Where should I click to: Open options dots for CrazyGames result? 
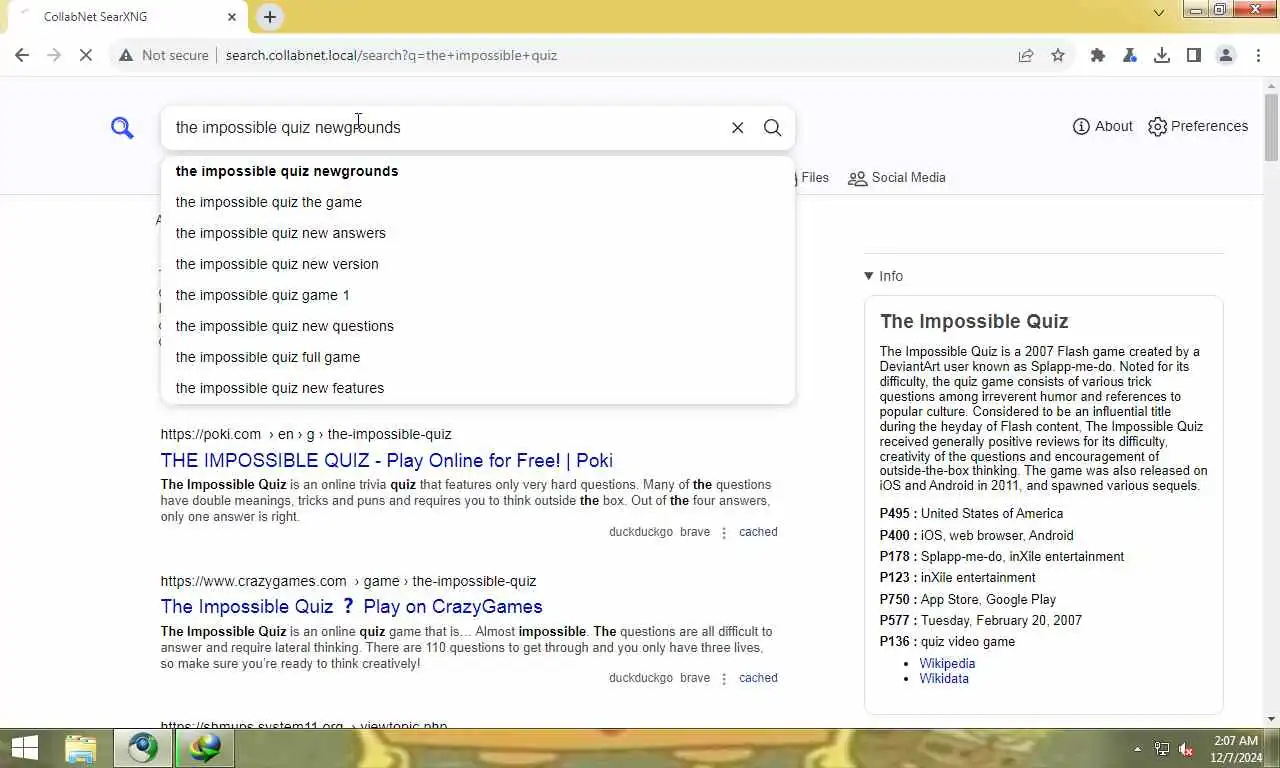(724, 678)
